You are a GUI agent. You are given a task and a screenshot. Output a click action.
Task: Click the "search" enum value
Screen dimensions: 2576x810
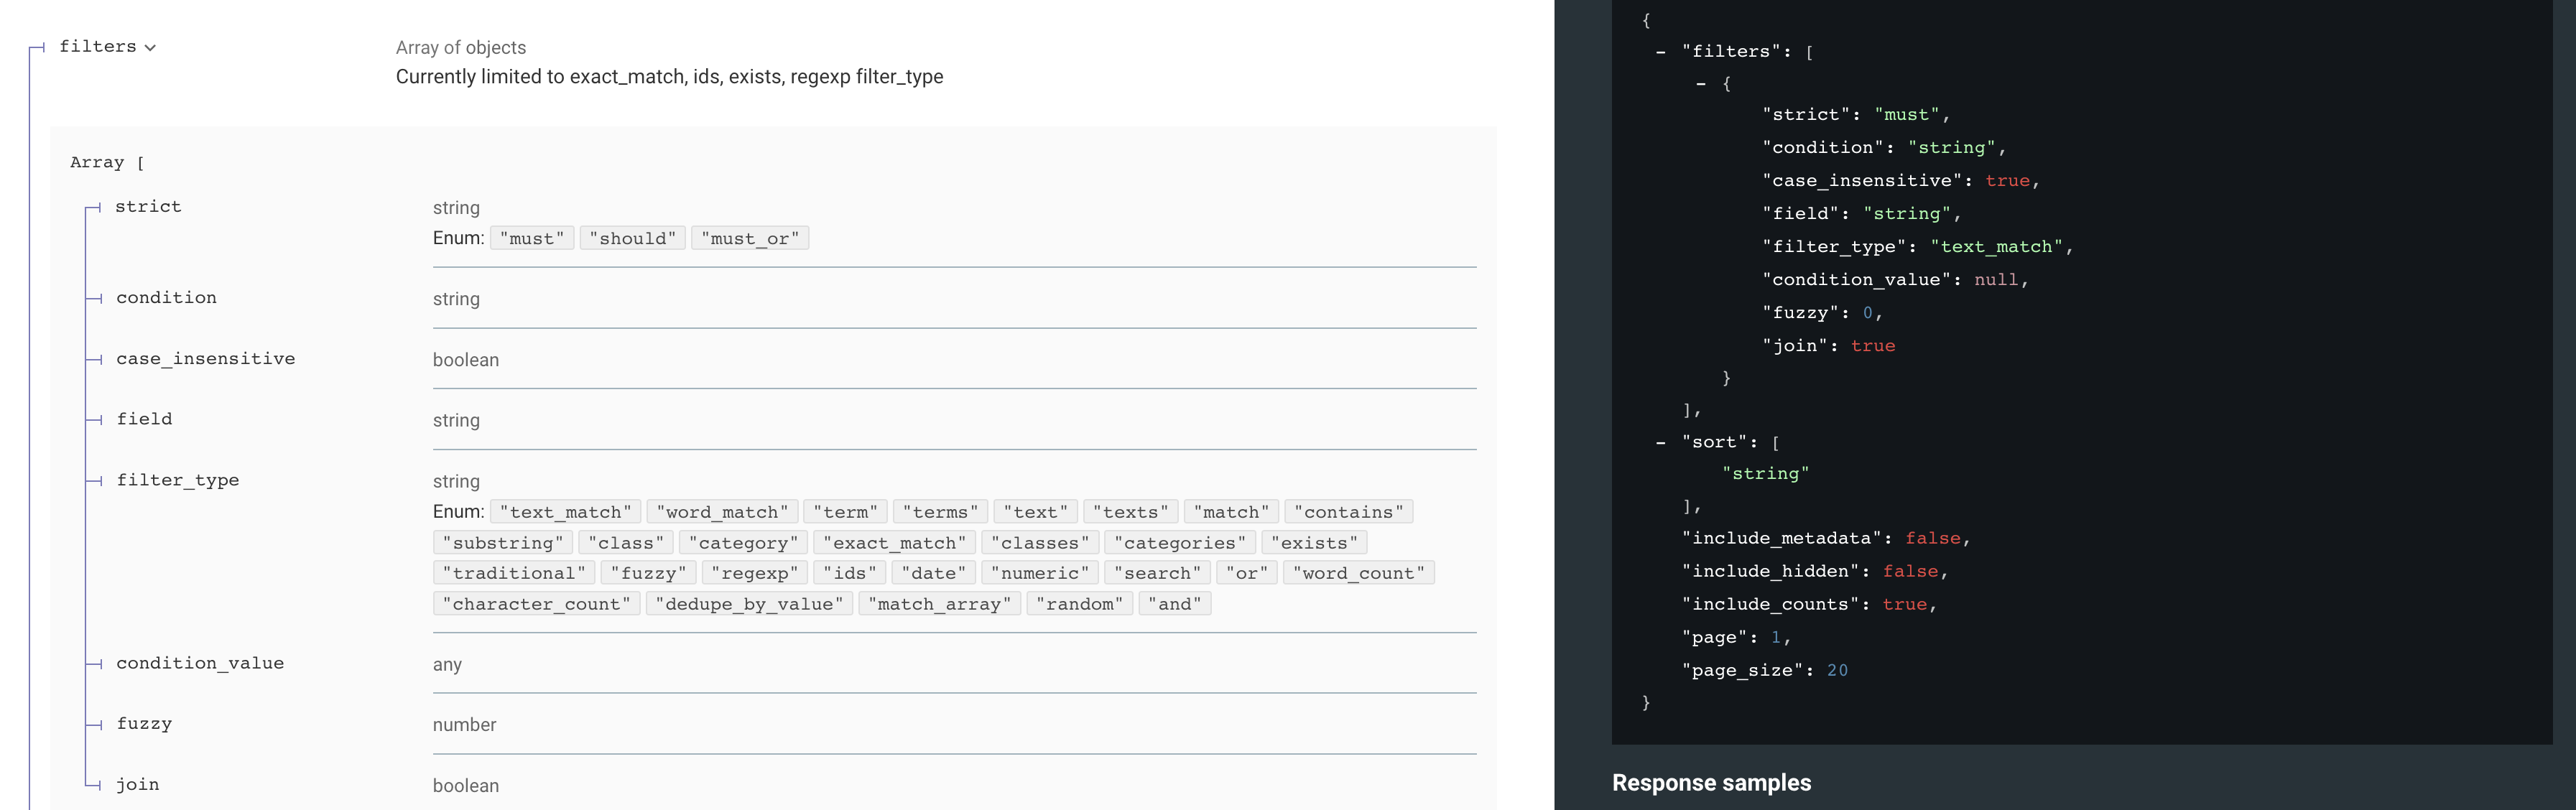(1158, 573)
